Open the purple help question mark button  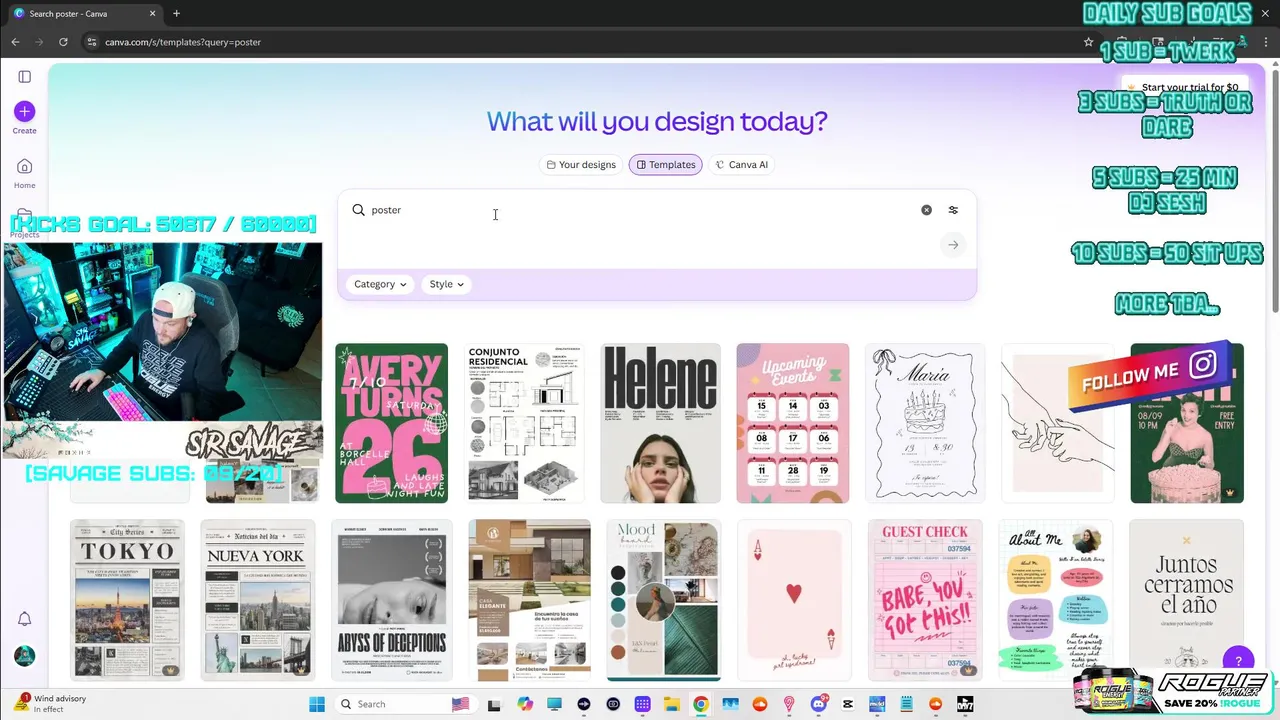click(1238, 660)
